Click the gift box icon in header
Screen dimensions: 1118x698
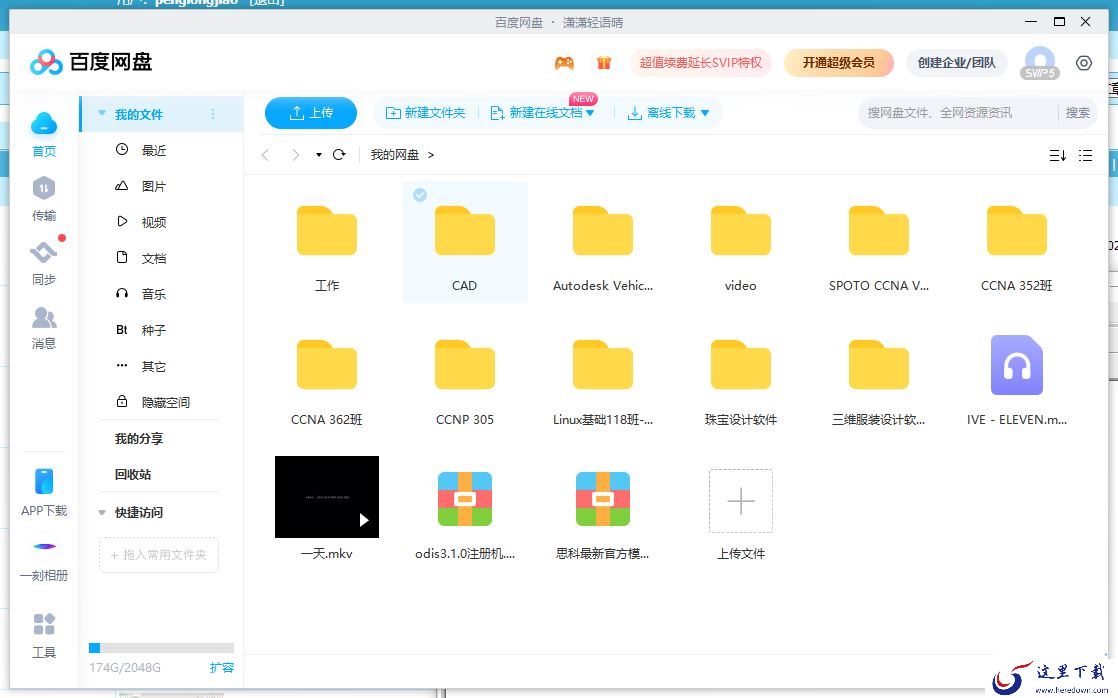(x=604, y=63)
